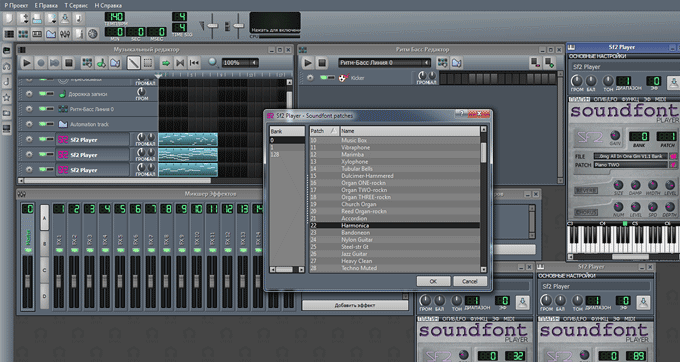
Task: Play the pattern in the Beat+Bassline editor
Action: click(307, 63)
